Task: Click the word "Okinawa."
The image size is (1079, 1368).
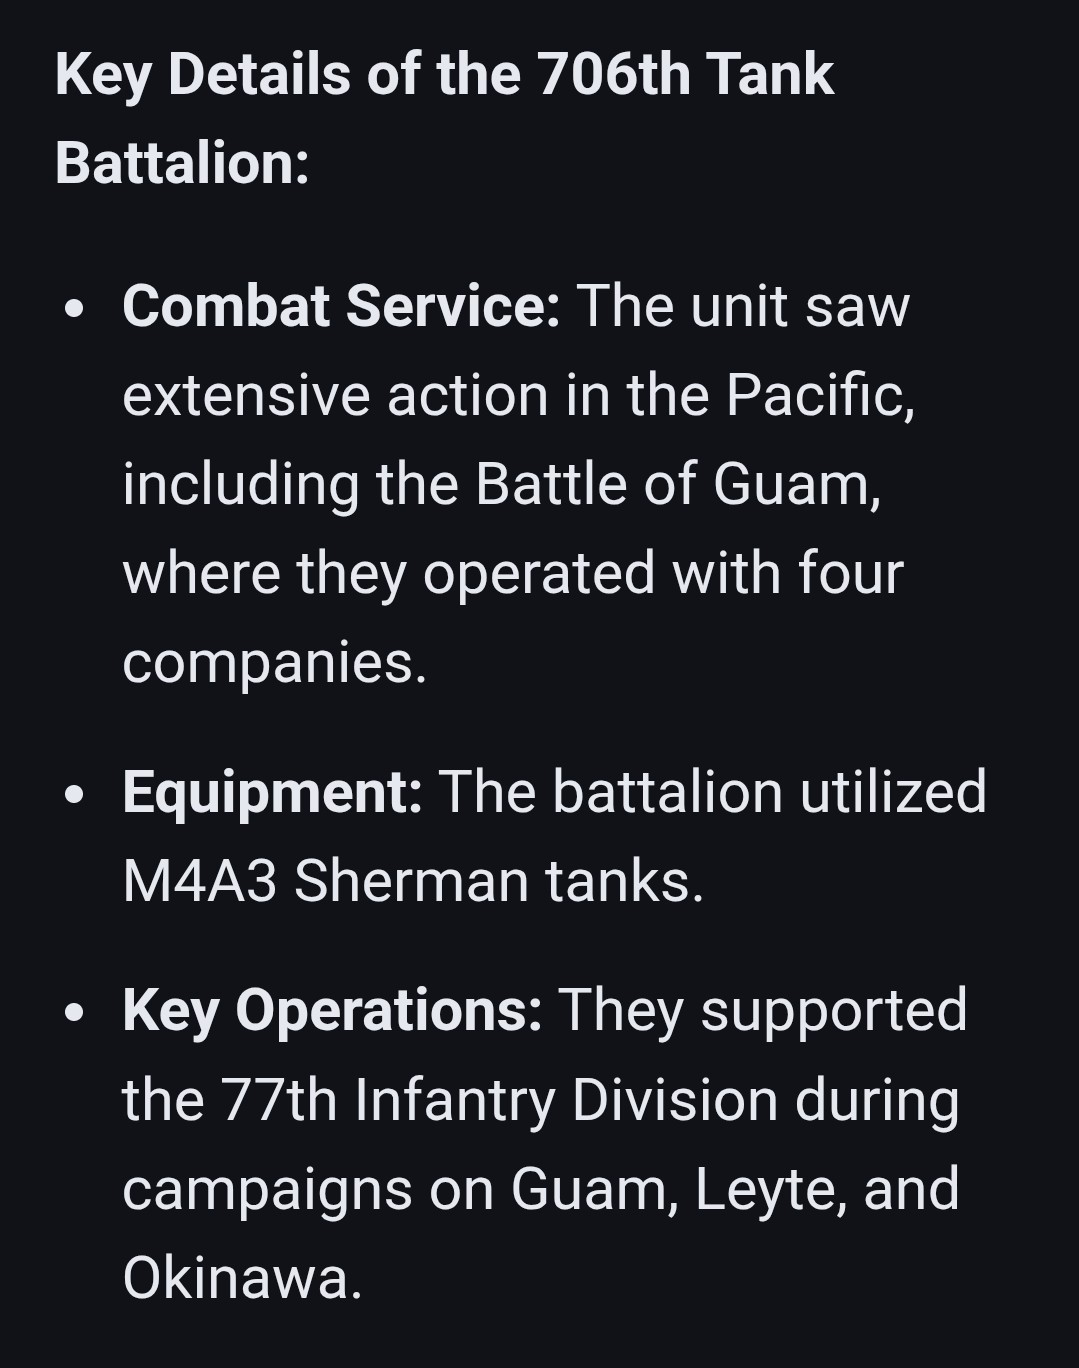Action: 242,1278
